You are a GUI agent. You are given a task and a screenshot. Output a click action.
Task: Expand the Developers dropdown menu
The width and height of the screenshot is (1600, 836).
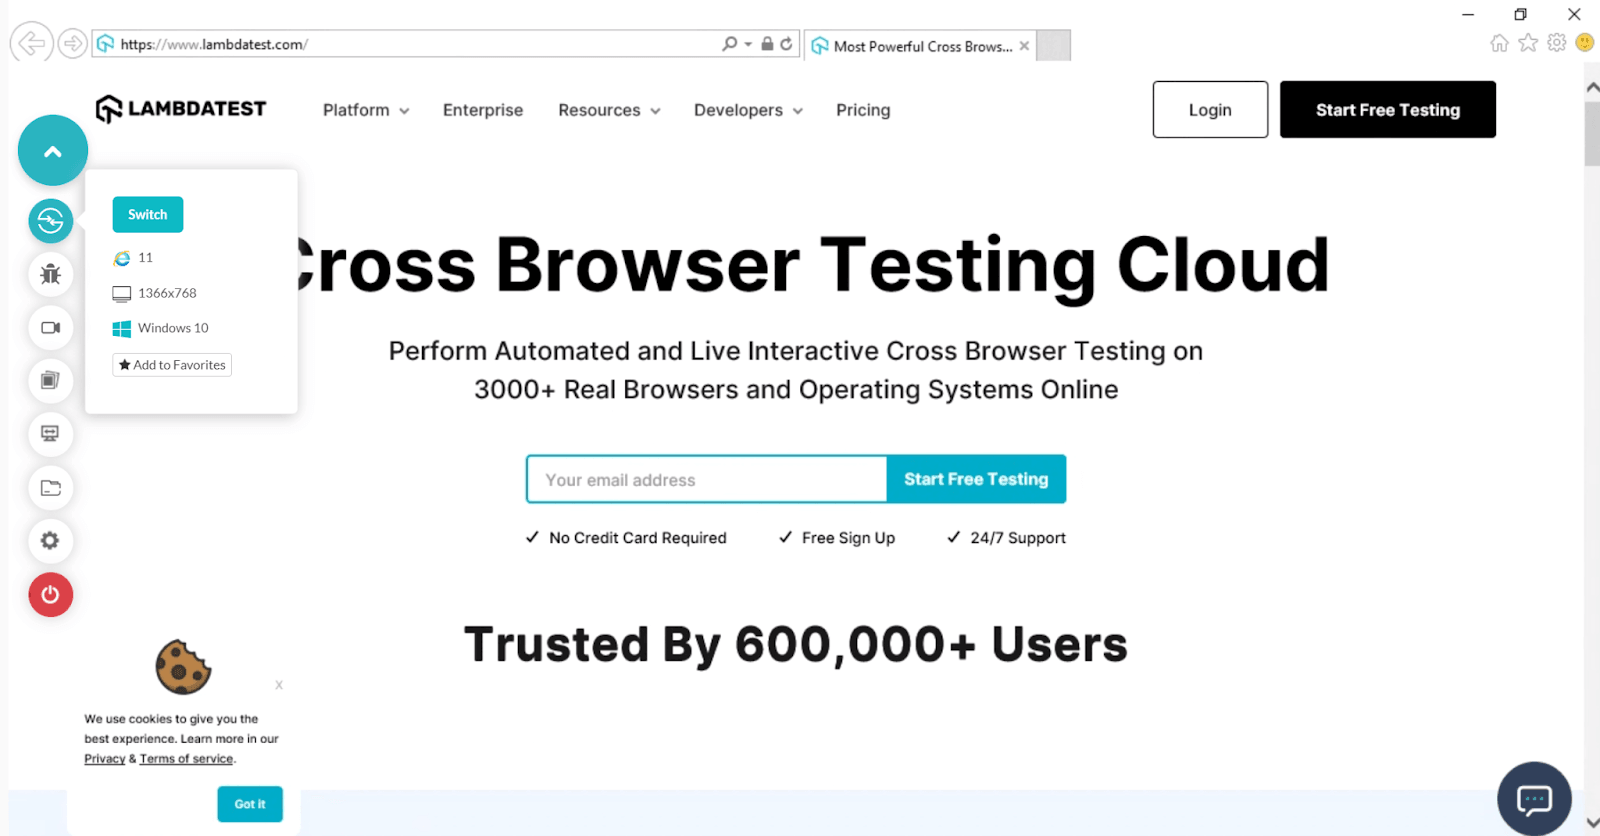click(x=747, y=110)
